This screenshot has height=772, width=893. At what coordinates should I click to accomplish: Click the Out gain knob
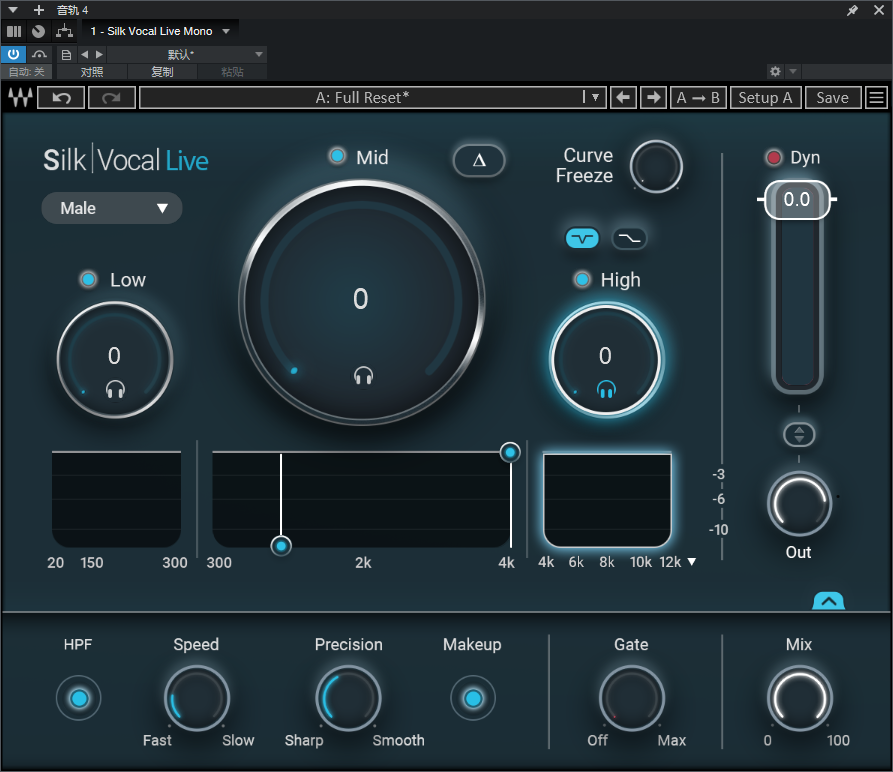pos(799,504)
